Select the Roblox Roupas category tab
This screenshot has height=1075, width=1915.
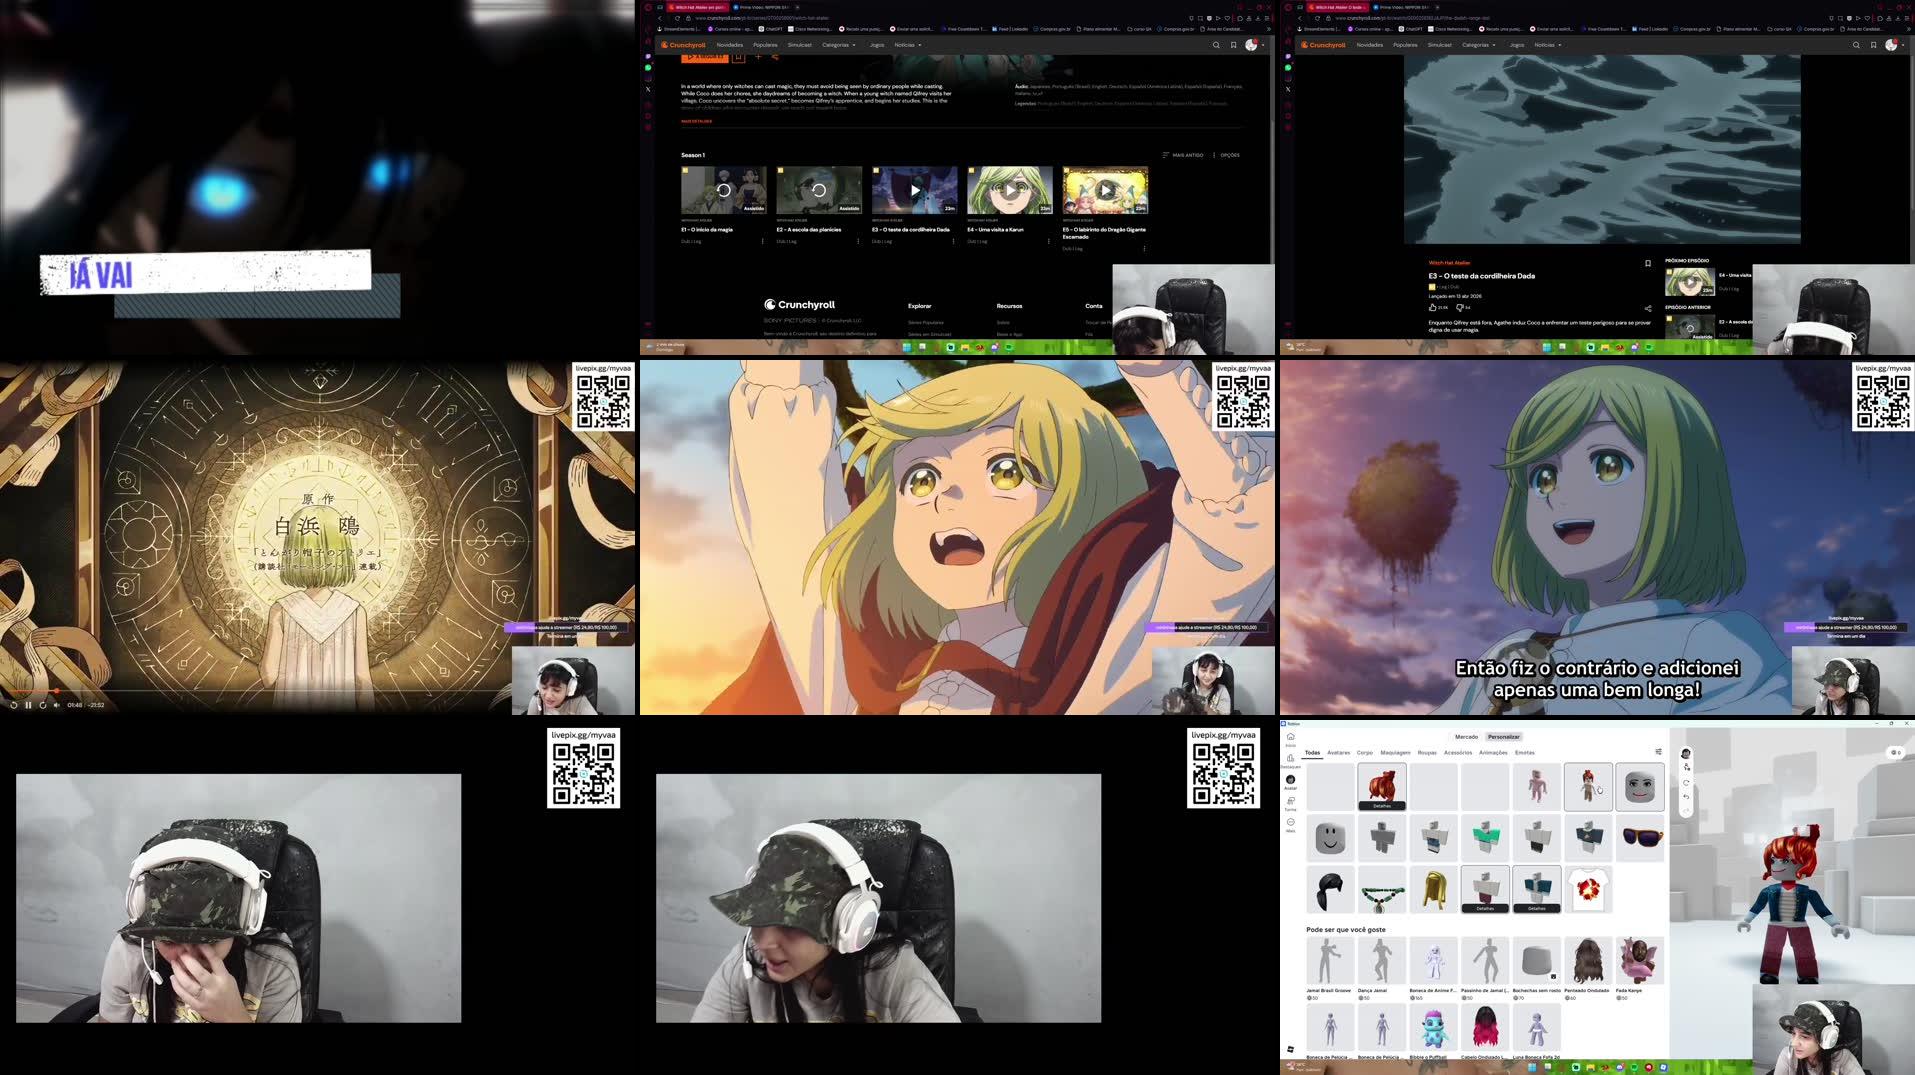(1427, 753)
